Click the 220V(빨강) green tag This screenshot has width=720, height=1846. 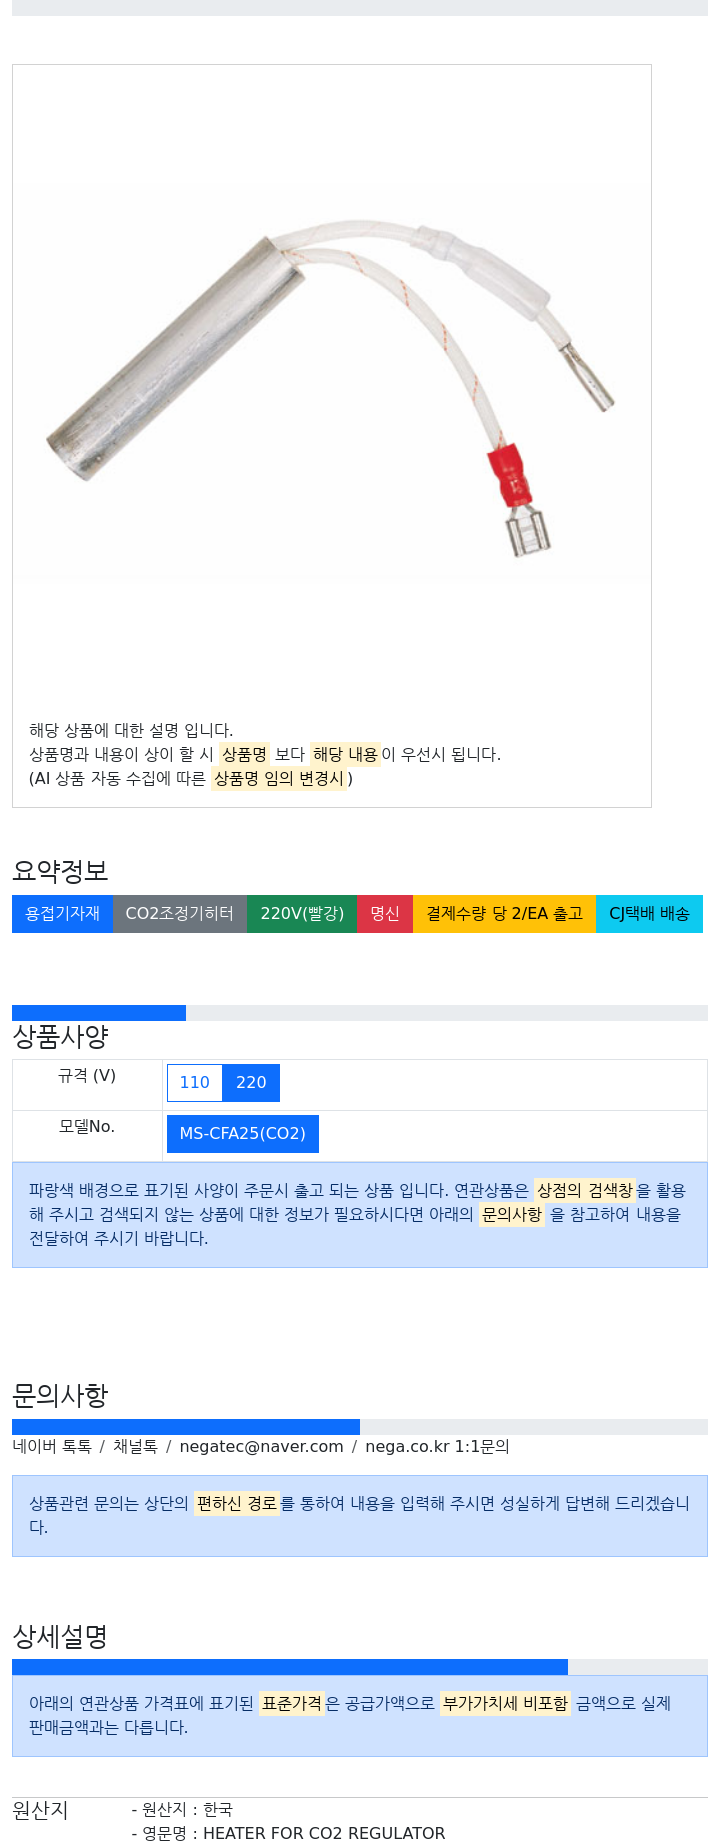[302, 914]
